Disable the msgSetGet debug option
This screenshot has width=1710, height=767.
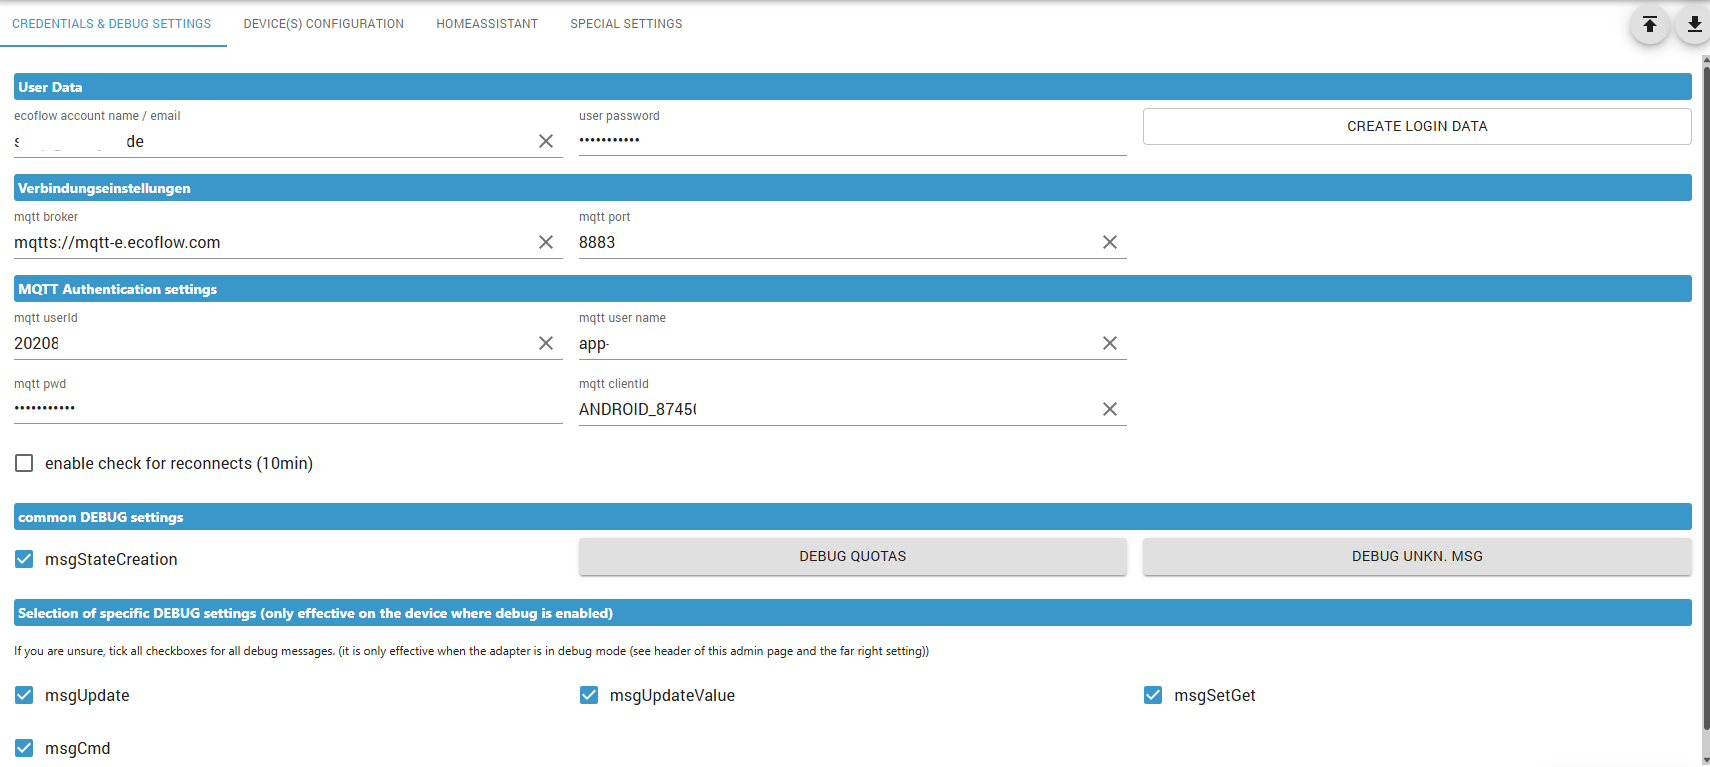pyautogui.click(x=1153, y=695)
